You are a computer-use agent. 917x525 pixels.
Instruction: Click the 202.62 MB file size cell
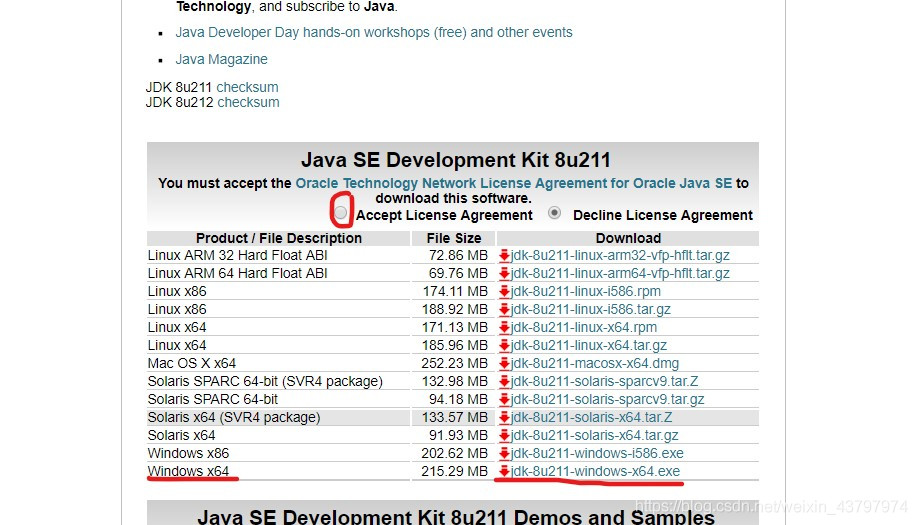coord(454,453)
